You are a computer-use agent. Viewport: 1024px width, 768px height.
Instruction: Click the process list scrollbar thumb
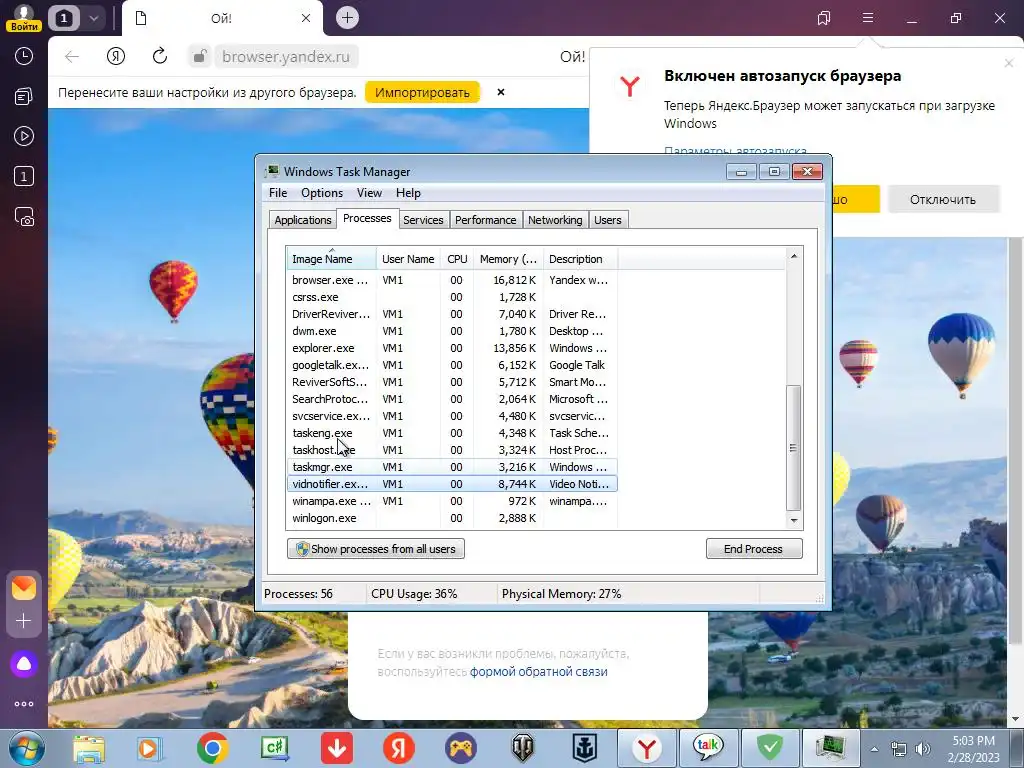click(793, 448)
